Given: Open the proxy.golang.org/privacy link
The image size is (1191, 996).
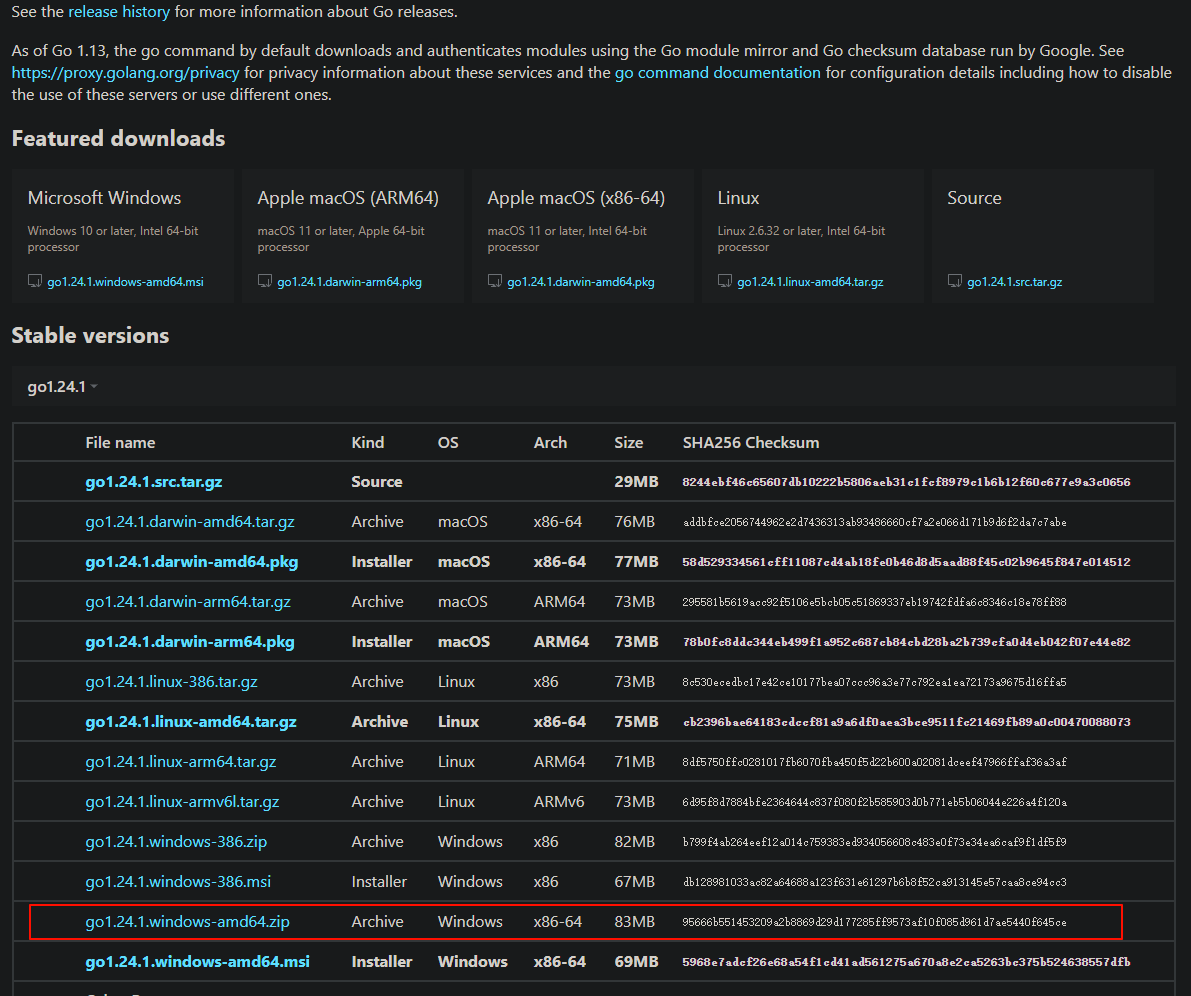Looking at the screenshot, I should click(x=125, y=73).
